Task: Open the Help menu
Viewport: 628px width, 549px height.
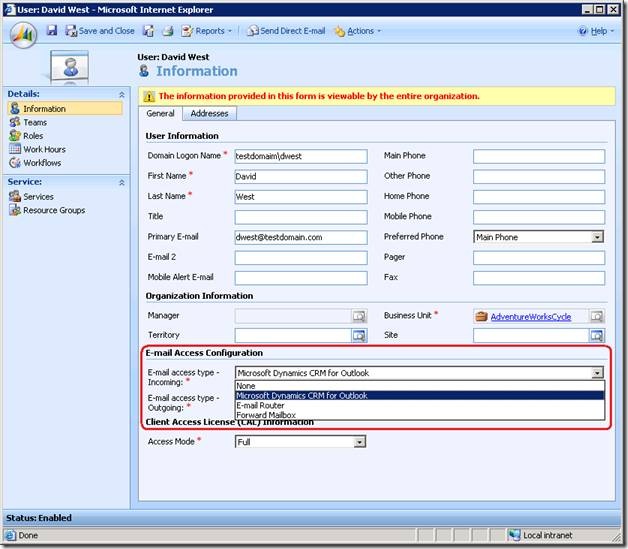Action: tap(595, 31)
